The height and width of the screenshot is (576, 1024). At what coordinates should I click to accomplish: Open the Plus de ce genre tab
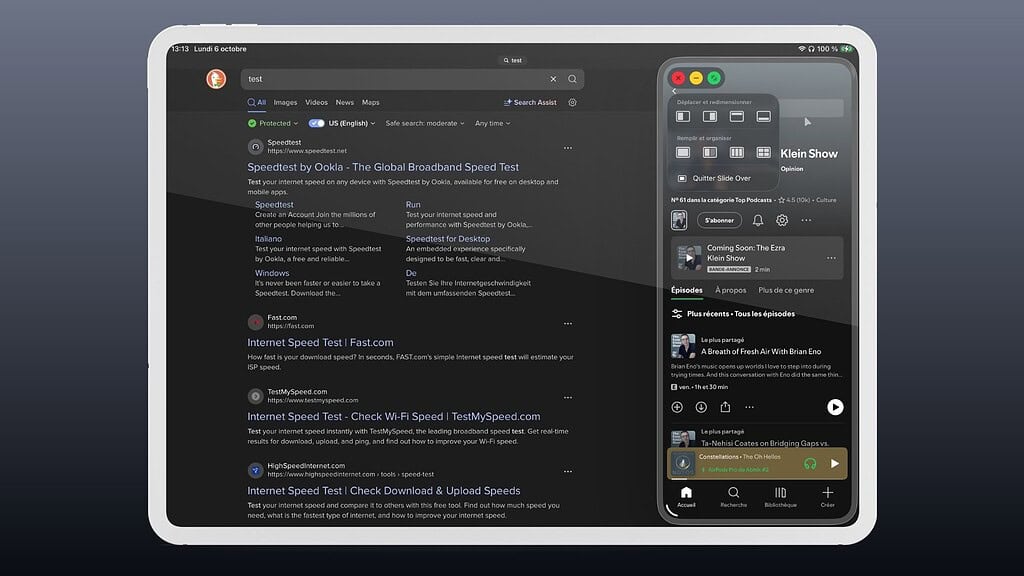pos(786,291)
